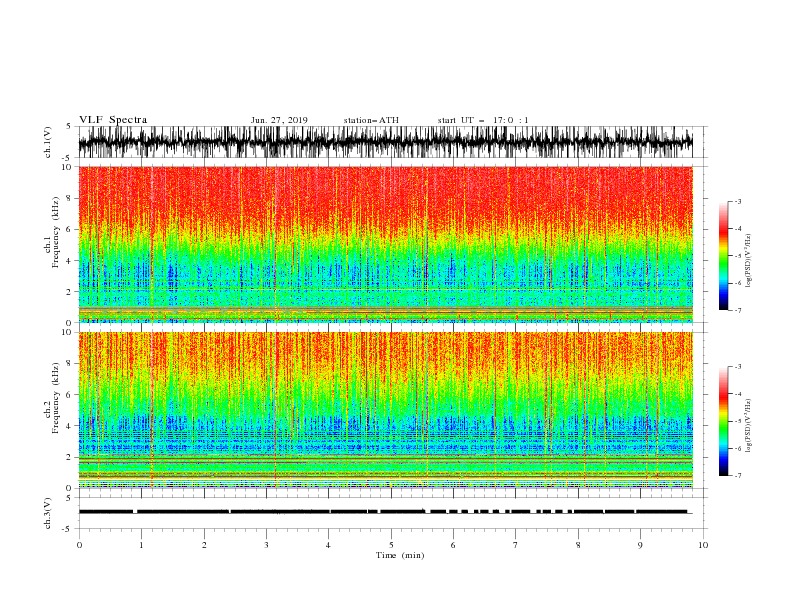Click the "start UT = 17:0 :1" label

483,120
